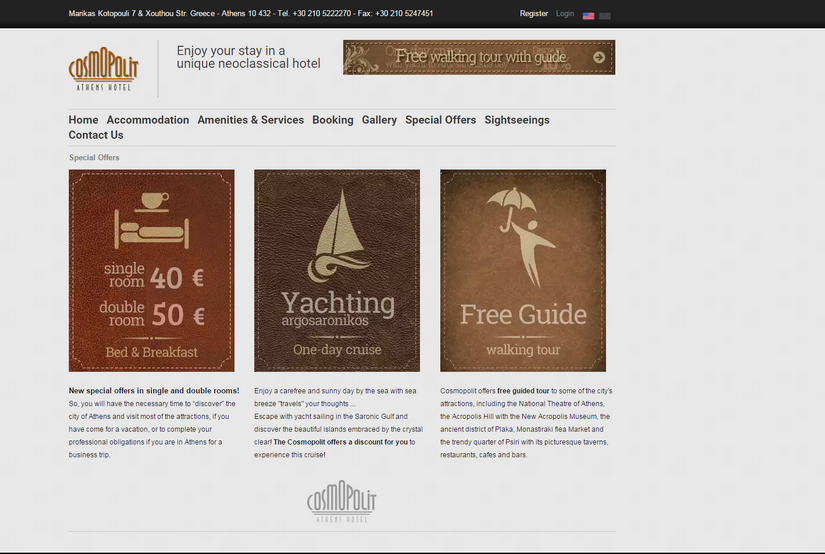Screen dimensions: 825x554
Task: Click the arrow on the walking tour banner
Action: (x=599, y=57)
